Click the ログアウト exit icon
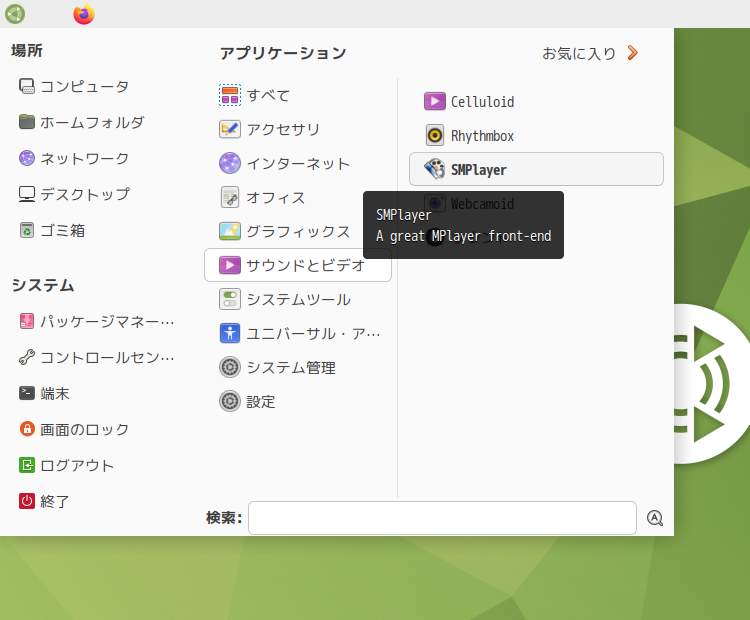Screen dimensions: 750x620 [27, 465]
